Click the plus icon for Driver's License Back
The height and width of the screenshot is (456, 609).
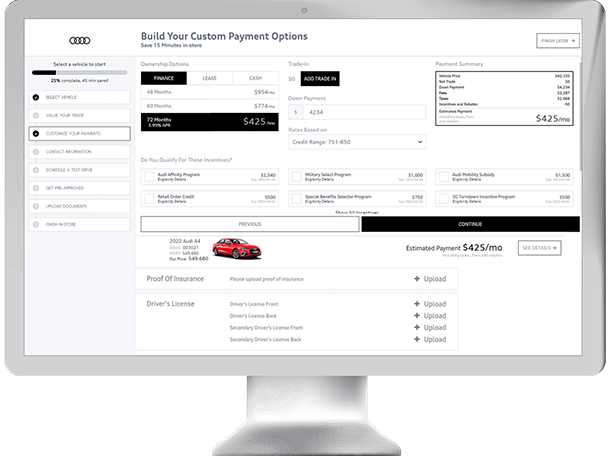(x=416, y=316)
